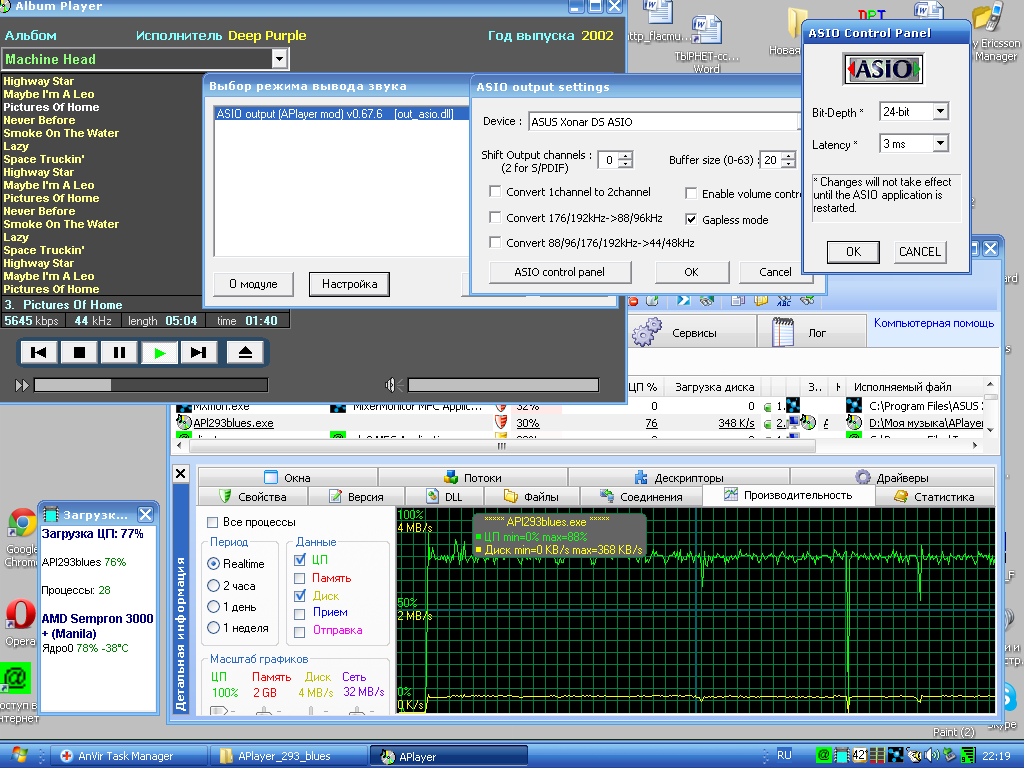The image size is (1024, 768).
Task: Click OK in ASIO Control Panel
Action: coord(854,251)
